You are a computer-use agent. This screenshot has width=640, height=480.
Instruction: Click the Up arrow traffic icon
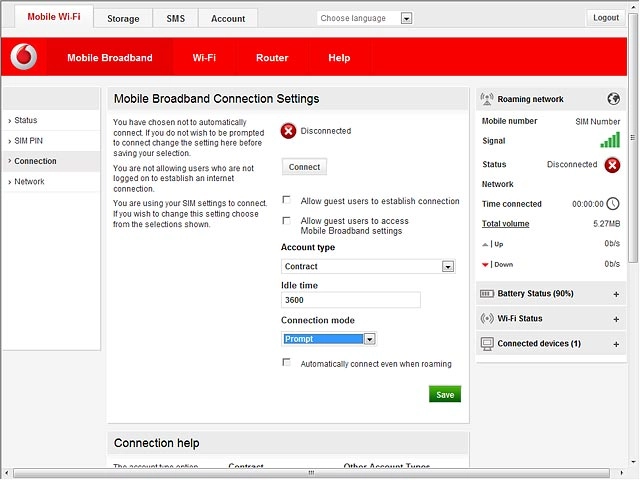coord(485,244)
